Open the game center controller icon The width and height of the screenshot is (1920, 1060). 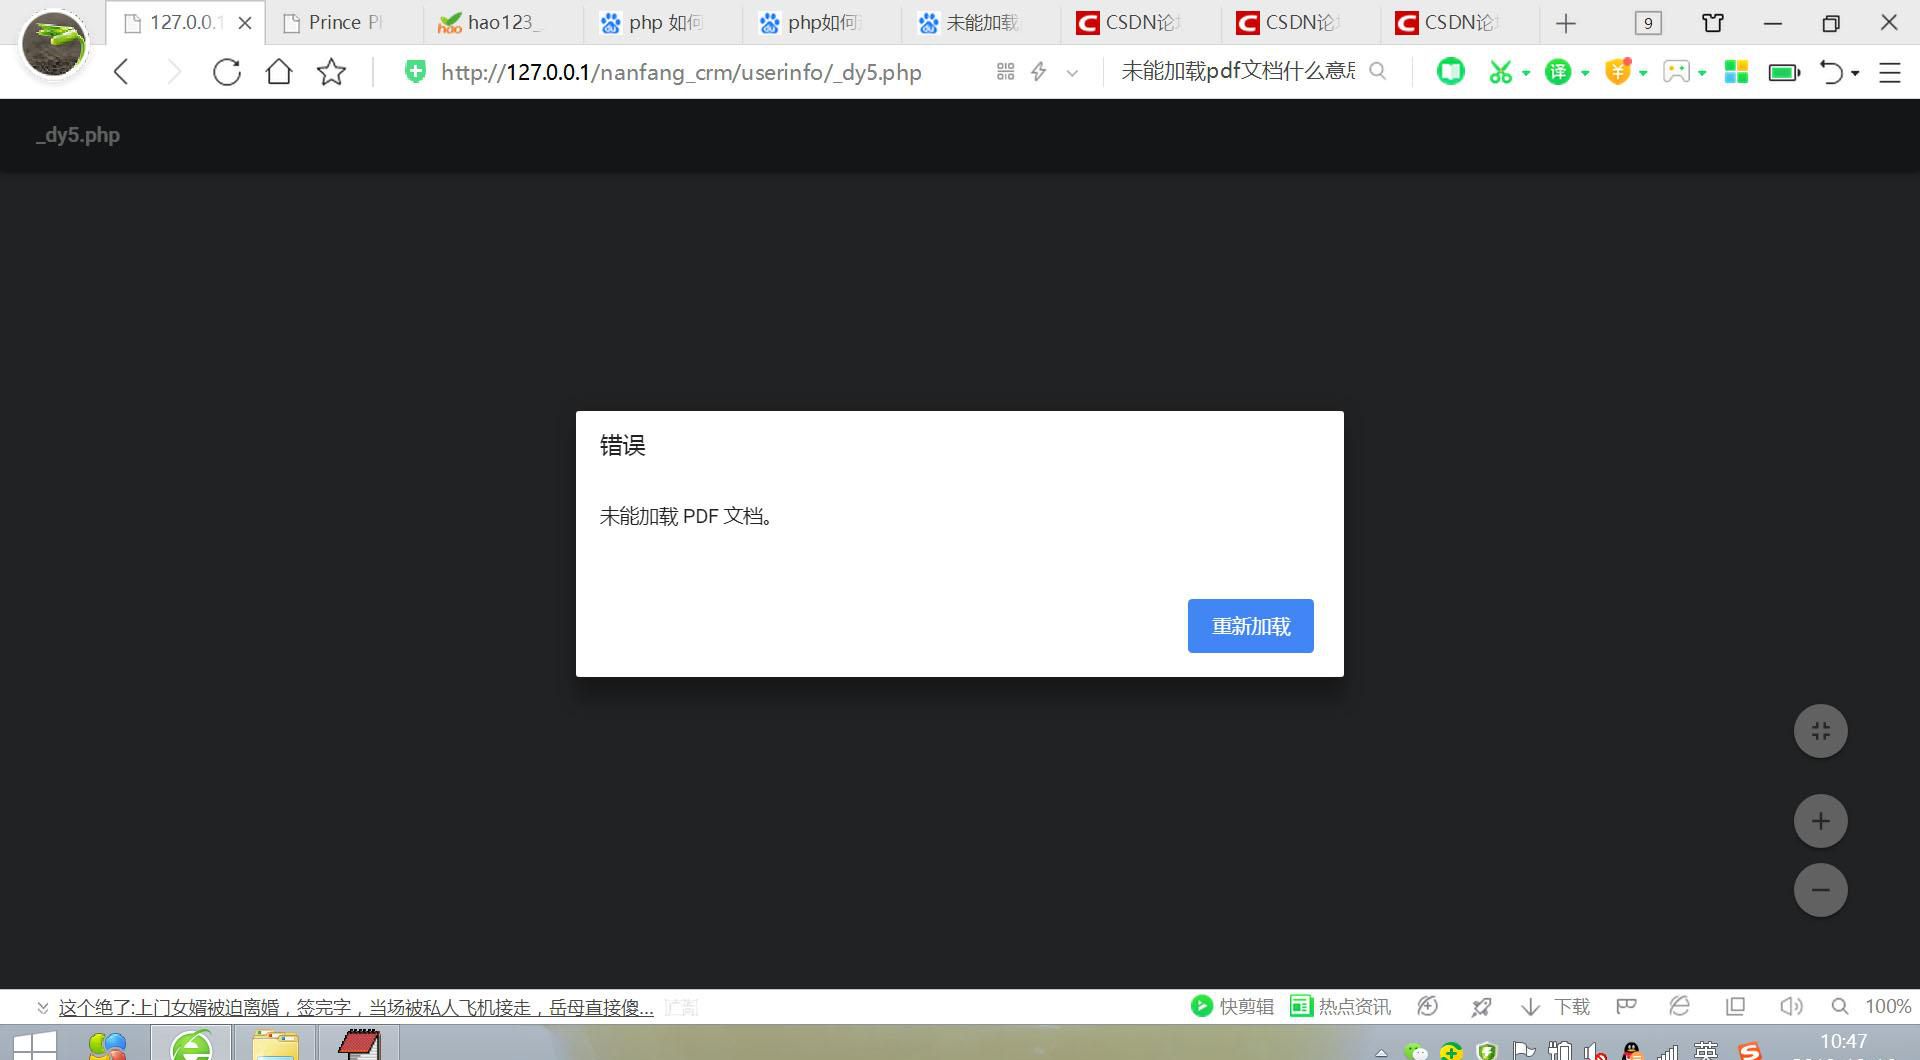click(x=1678, y=71)
